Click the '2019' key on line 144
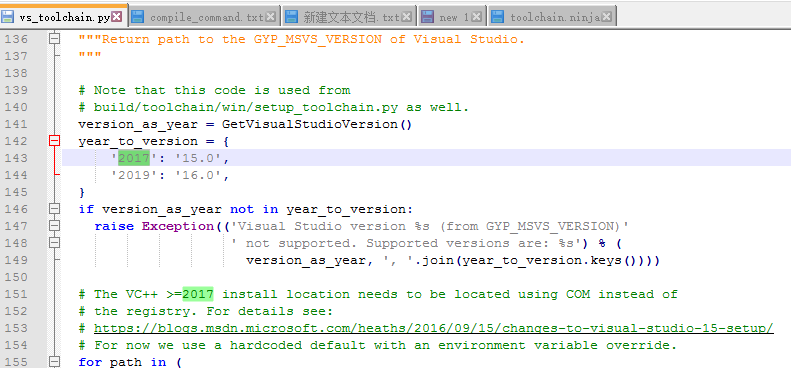This screenshot has height=368, width=791. pos(134,175)
